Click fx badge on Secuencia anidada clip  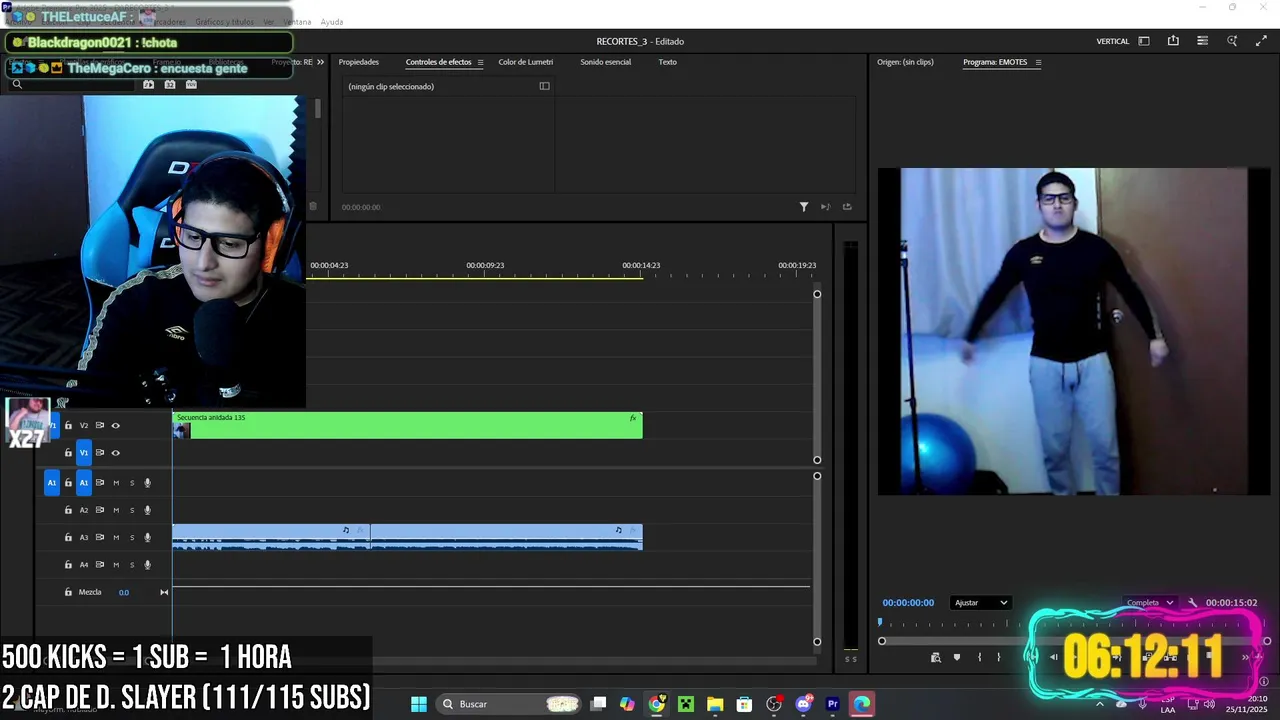click(x=632, y=418)
